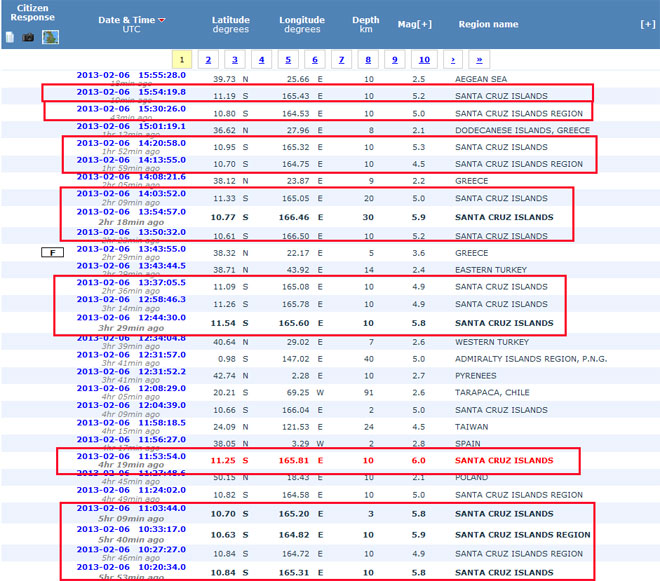Select current page 1 button

point(181,59)
